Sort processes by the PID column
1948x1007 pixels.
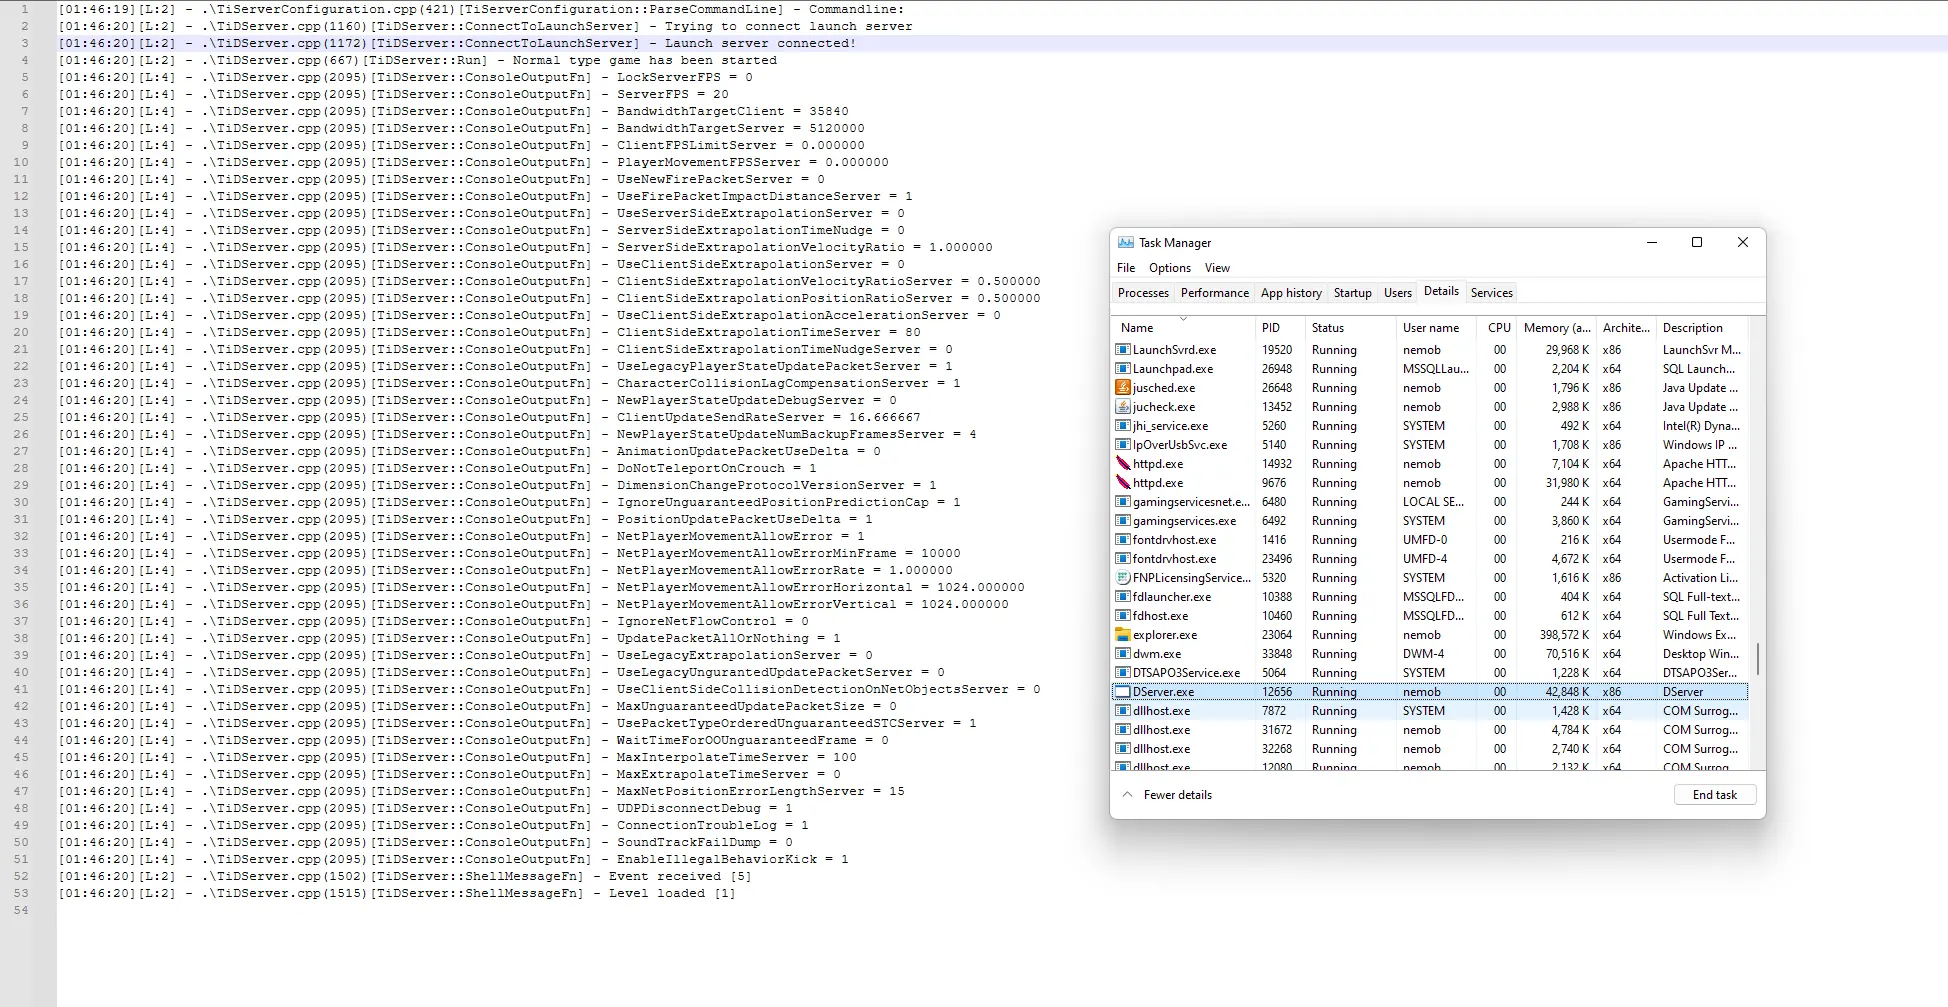[x=1280, y=328]
